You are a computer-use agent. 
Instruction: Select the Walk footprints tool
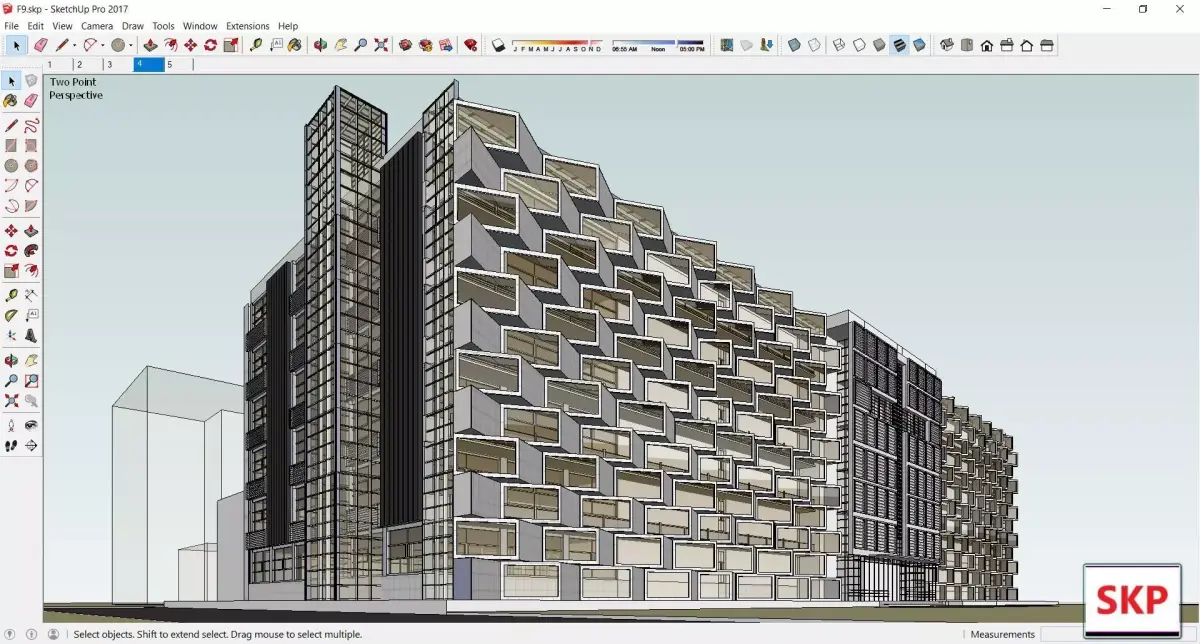tap(11, 445)
